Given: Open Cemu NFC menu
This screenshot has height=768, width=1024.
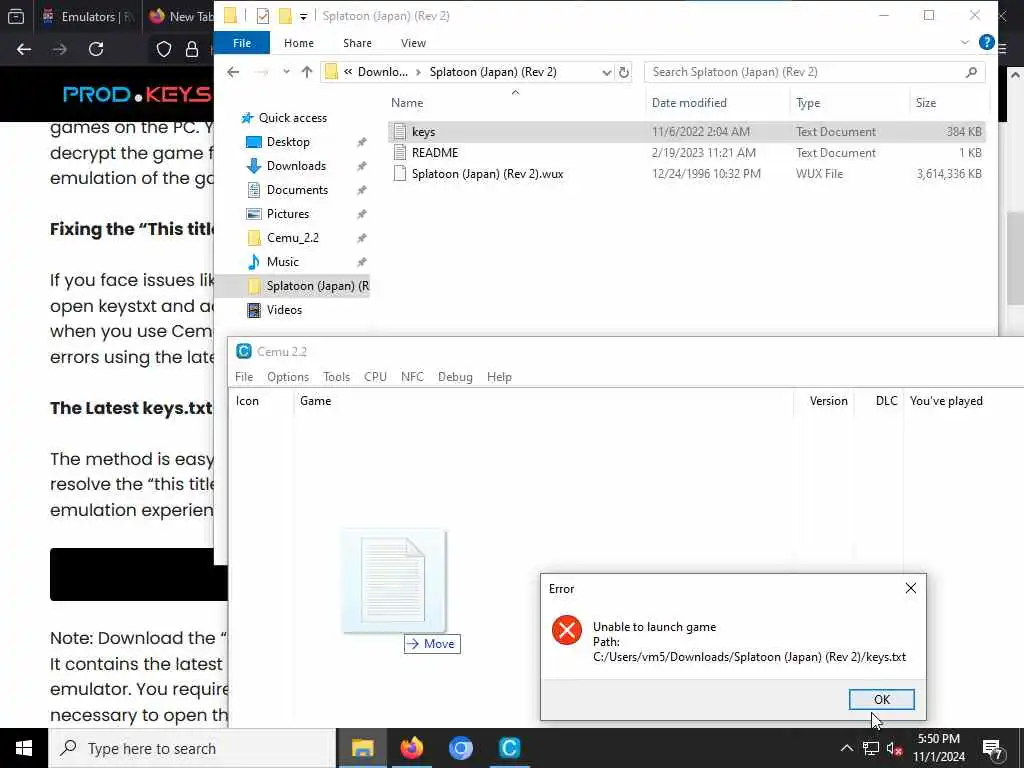Looking at the screenshot, I should point(412,377).
